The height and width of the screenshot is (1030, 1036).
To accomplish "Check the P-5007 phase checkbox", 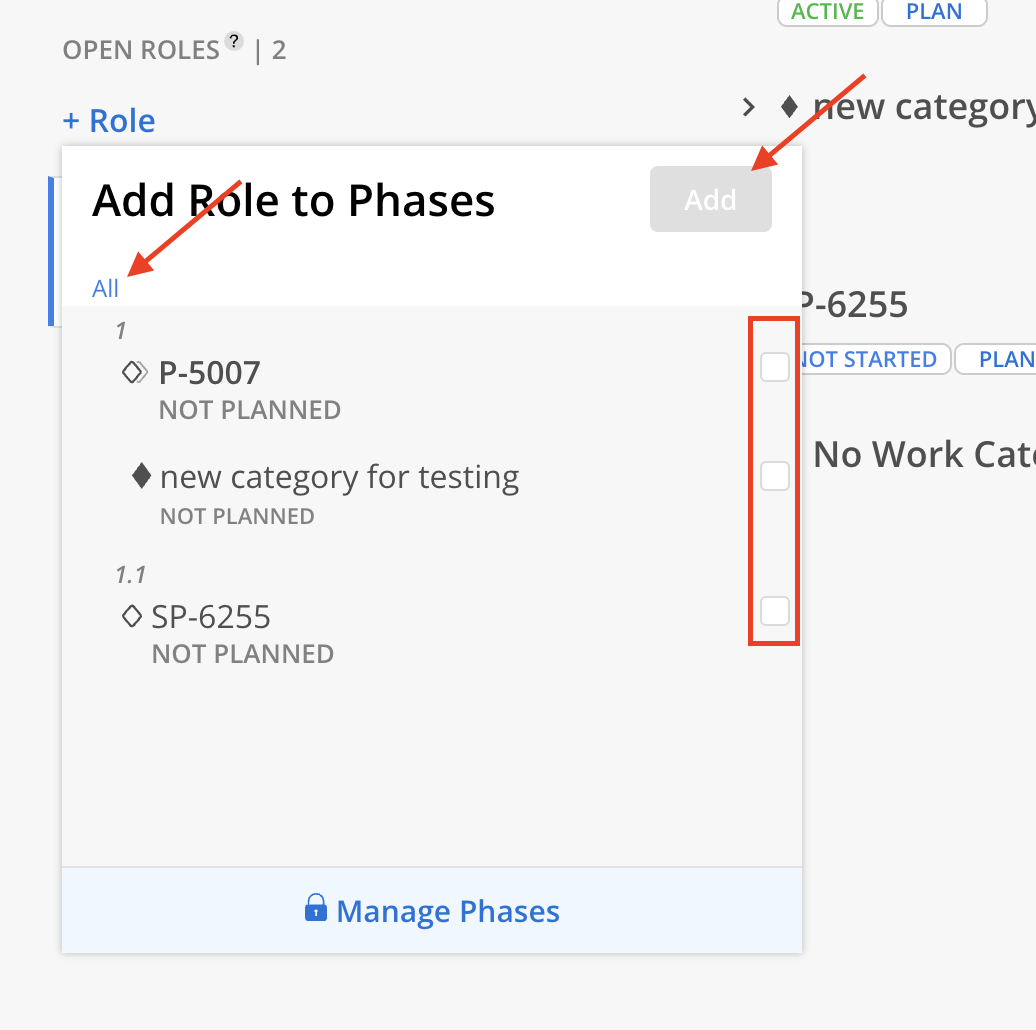I will [x=775, y=367].
